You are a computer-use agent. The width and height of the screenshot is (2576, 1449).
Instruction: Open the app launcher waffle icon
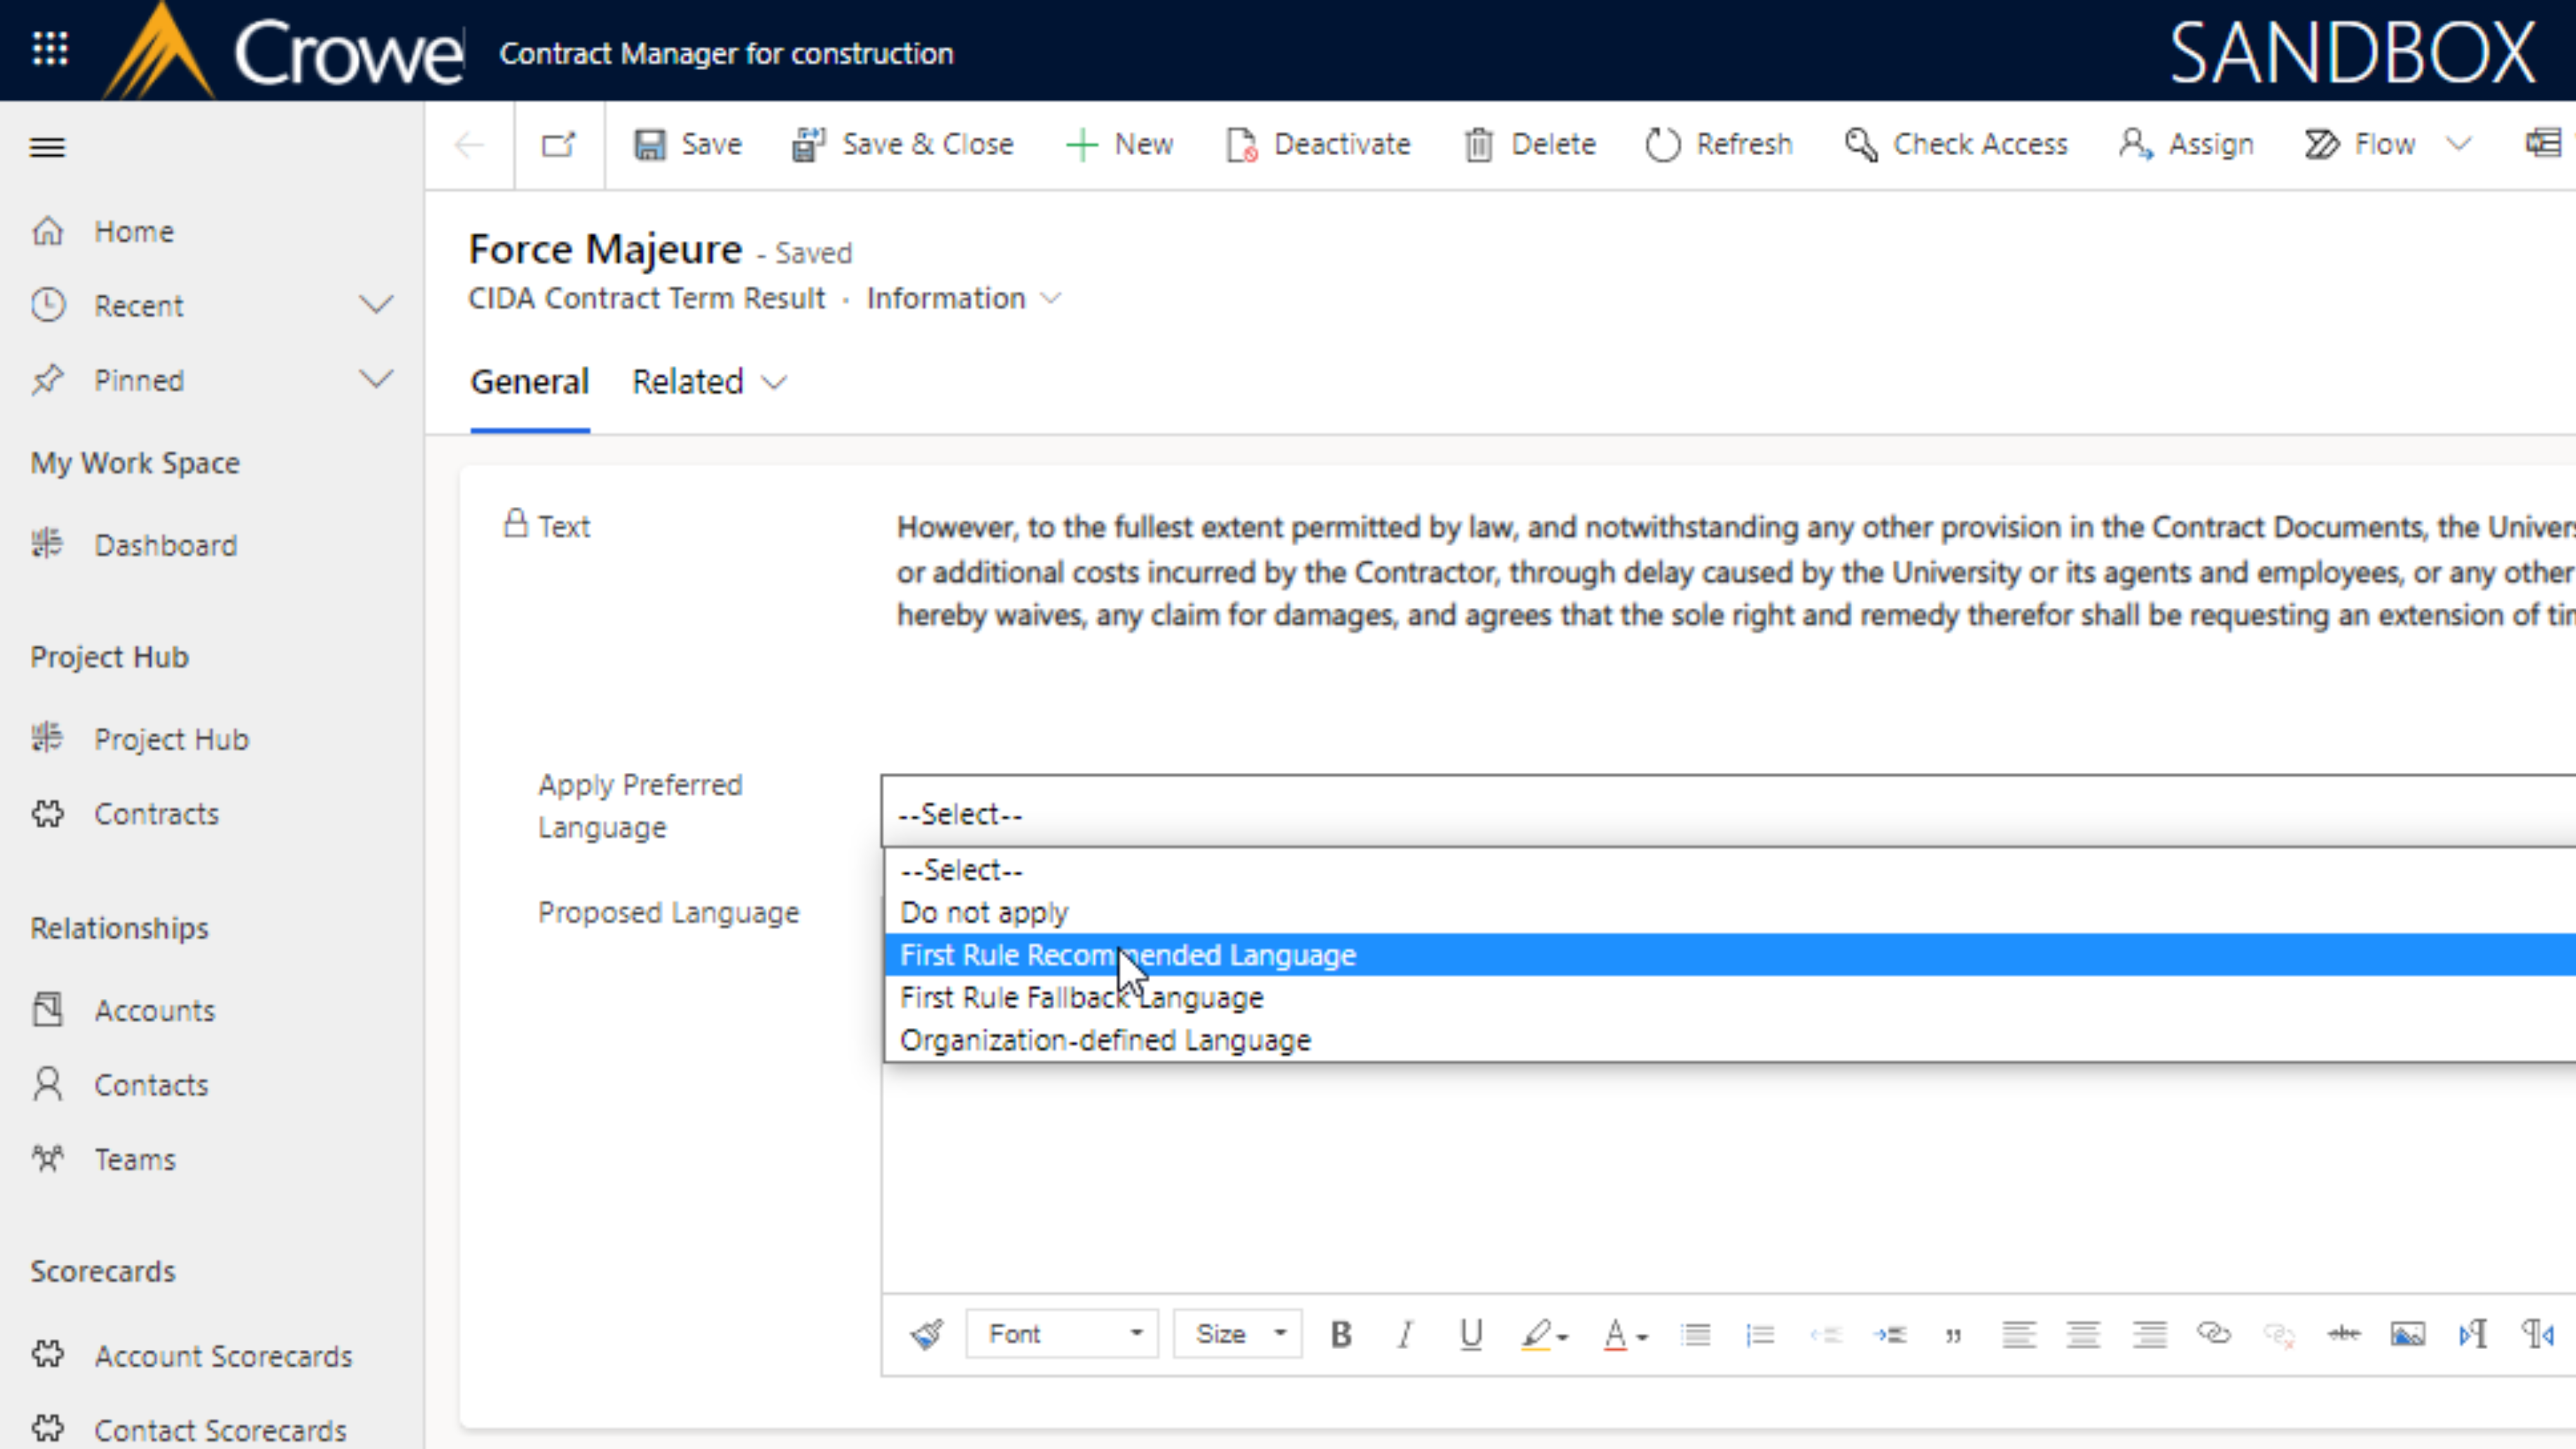50,48
